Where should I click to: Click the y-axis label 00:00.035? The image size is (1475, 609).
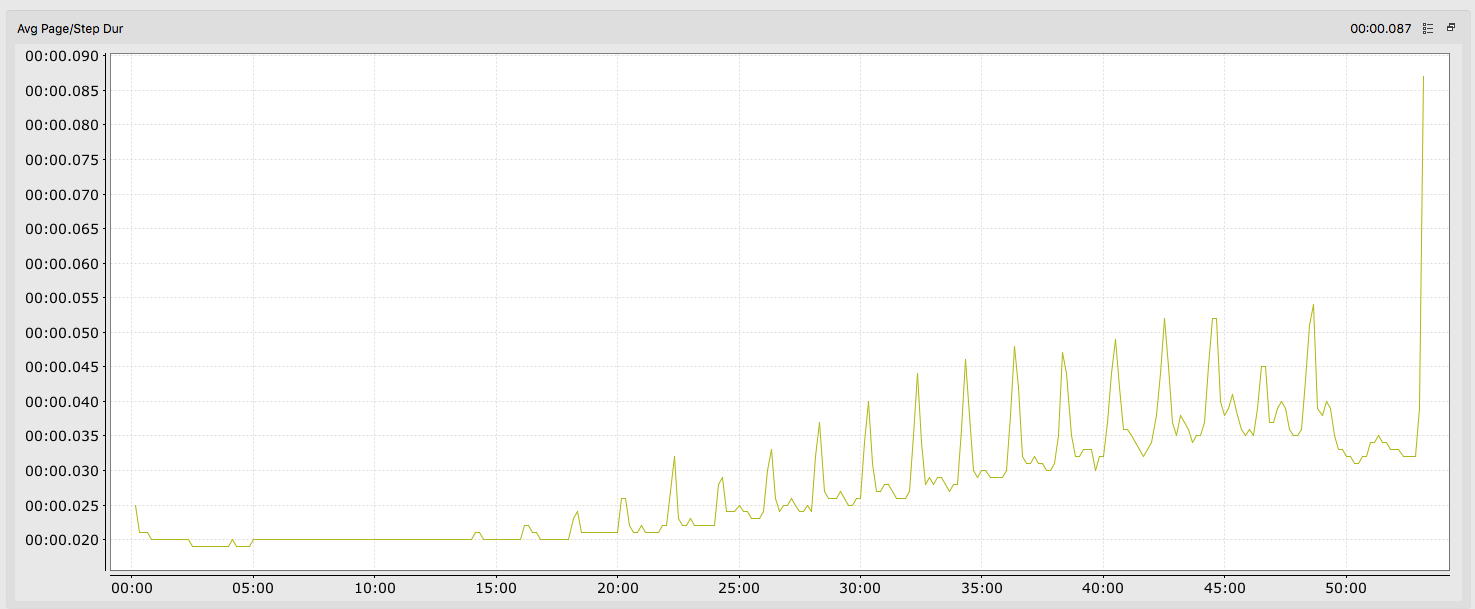[x=63, y=436]
